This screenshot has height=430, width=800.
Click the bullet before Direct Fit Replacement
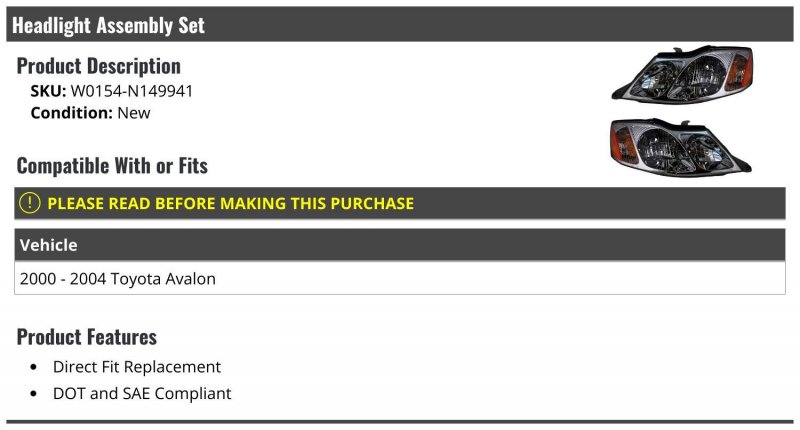tap(34, 367)
